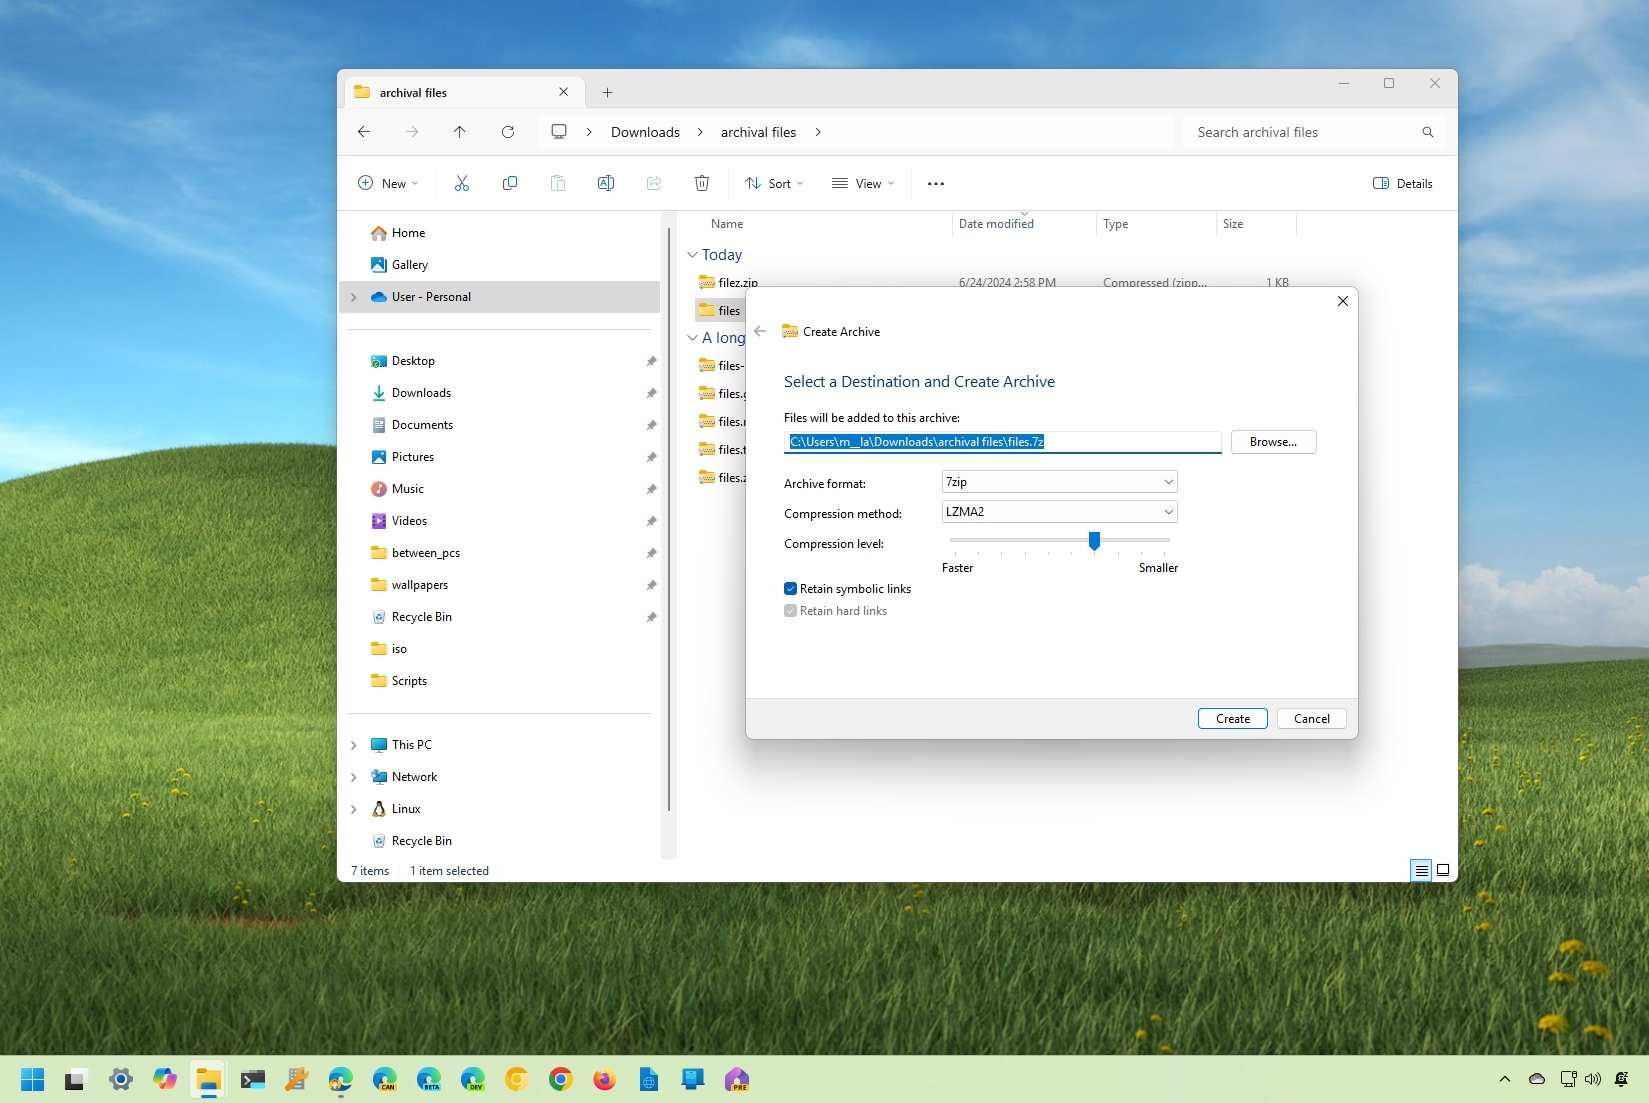1649x1103 pixels.
Task: Click Downloads in the address breadcrumb
Action: [x=645, y=132]
